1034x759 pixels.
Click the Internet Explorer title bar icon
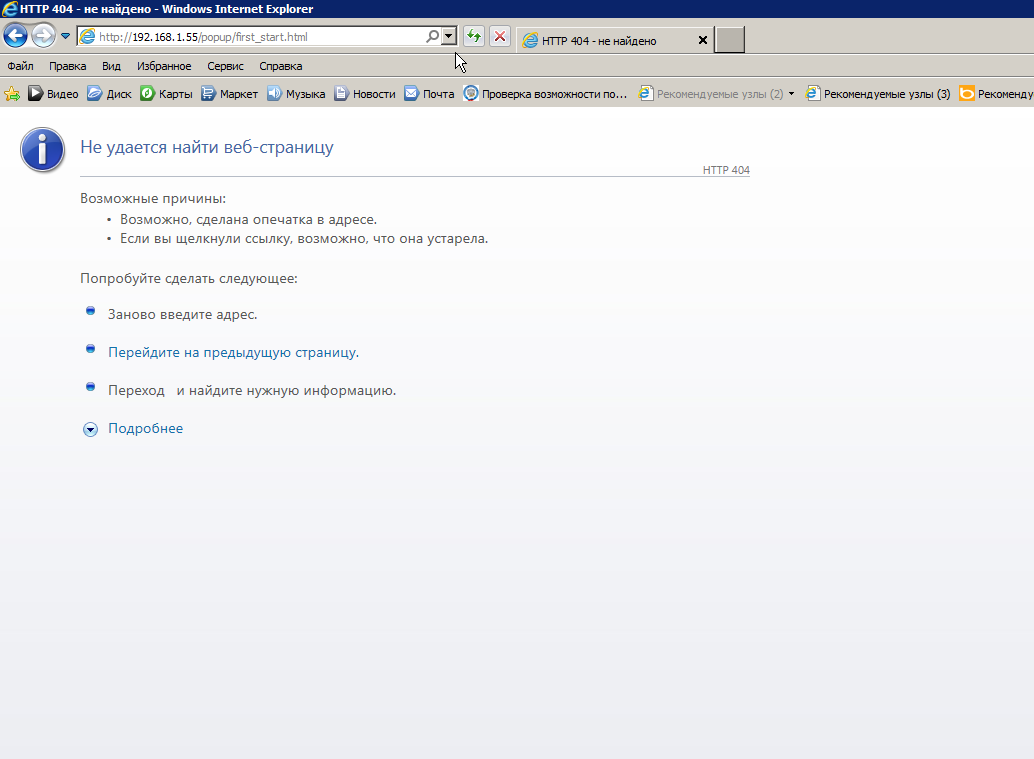pos(9,9)
